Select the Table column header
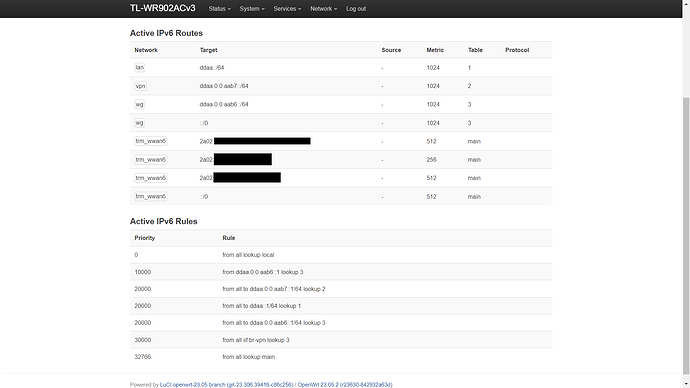The width and height of the screenshot is (690, 388). [x=475, y=50]
